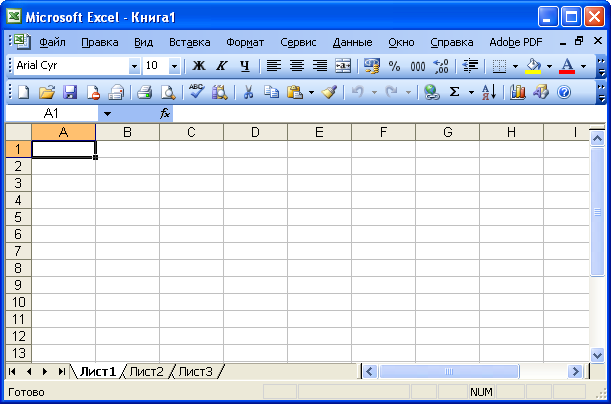Apply borders with the borders icon
This screenshot has height=404, width=611.
pyautogui.click(x=499, y=66)
